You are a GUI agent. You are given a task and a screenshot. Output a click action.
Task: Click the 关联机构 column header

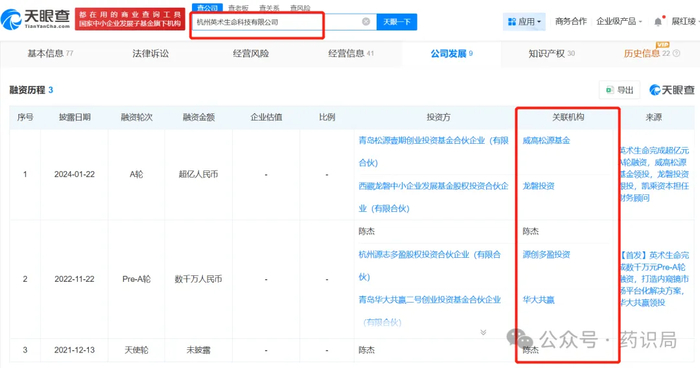tap(568, 117)
